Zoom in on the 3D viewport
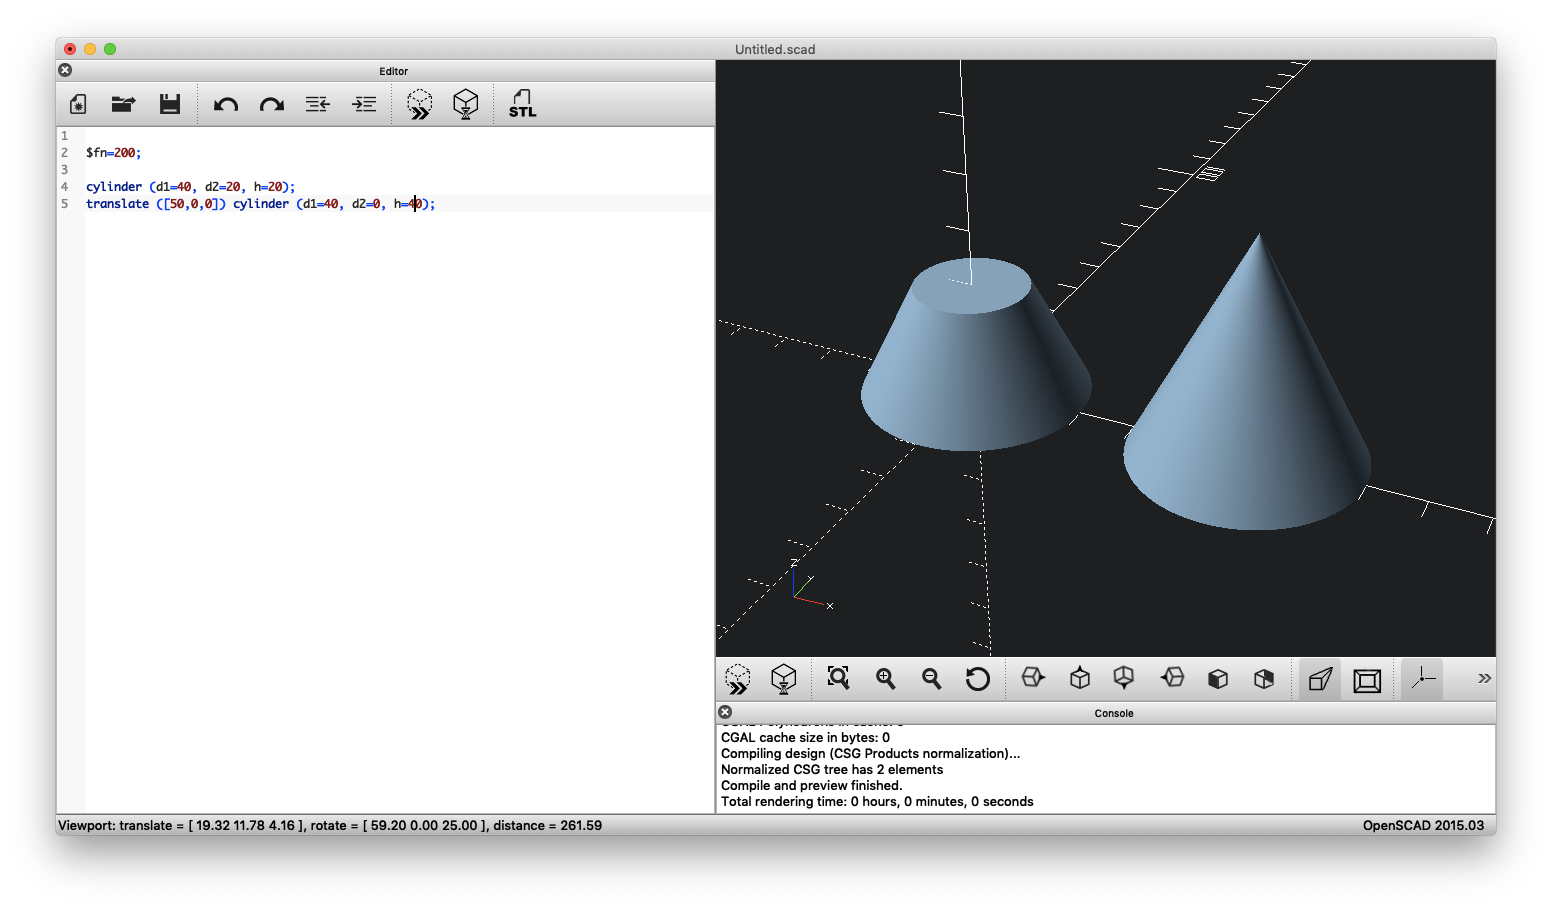Viewport: 1552px width, 909px height. click(885, 678)
